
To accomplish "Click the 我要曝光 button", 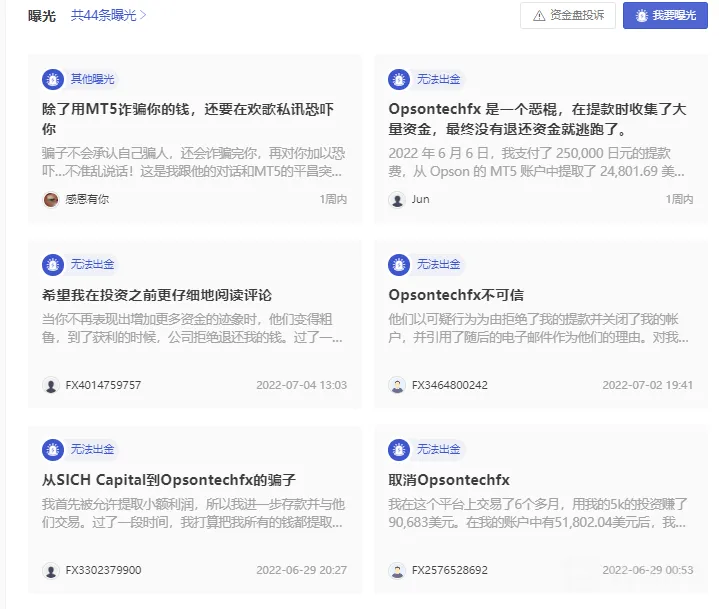I will pos(665,16).
